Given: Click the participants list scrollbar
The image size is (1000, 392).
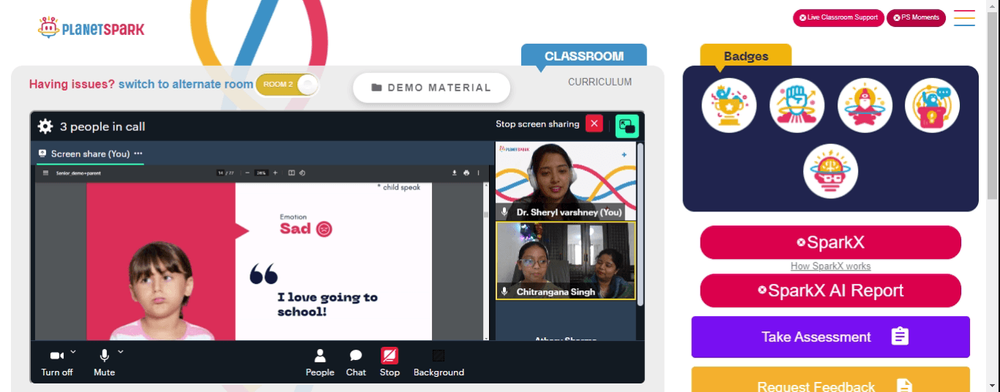Looking at the screenshot, I should [x=640, y=223].
